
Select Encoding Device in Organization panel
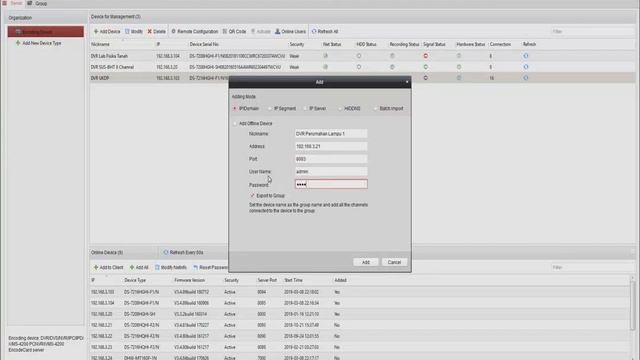tap(46, 32)
